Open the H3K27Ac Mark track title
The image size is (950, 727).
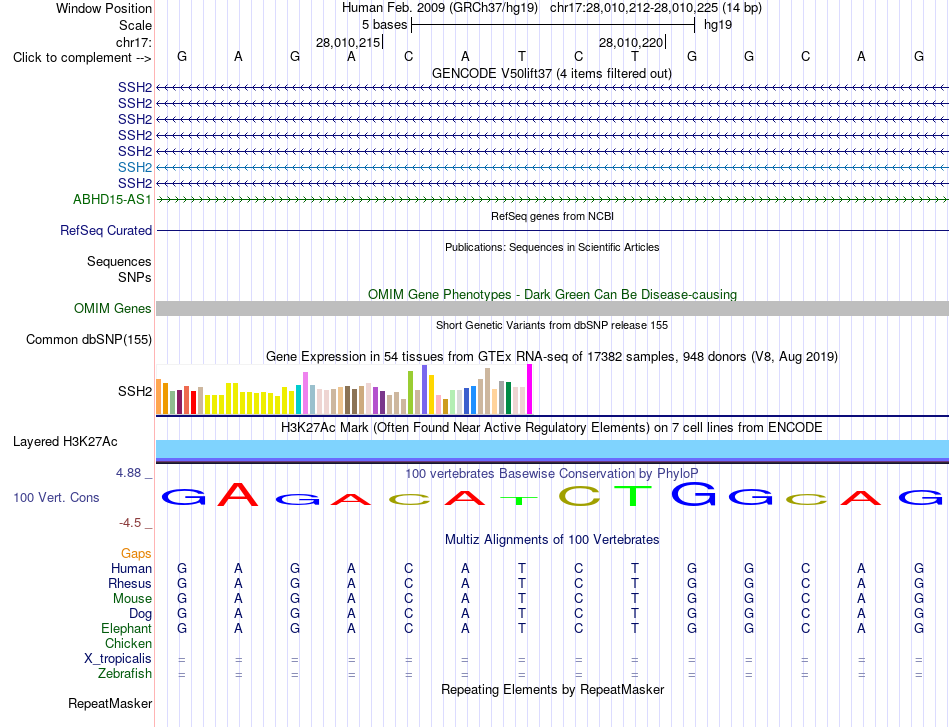(552, 428)
